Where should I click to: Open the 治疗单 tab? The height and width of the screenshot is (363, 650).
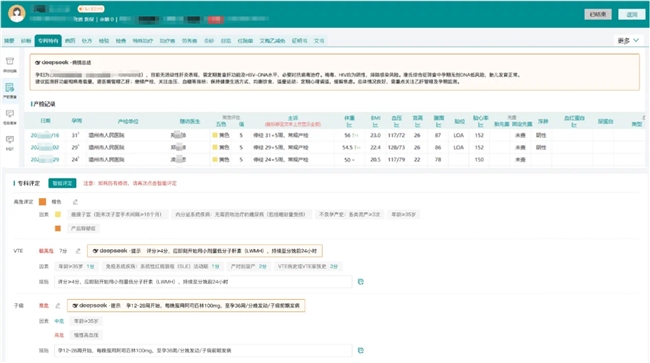[x=167, y=41]
